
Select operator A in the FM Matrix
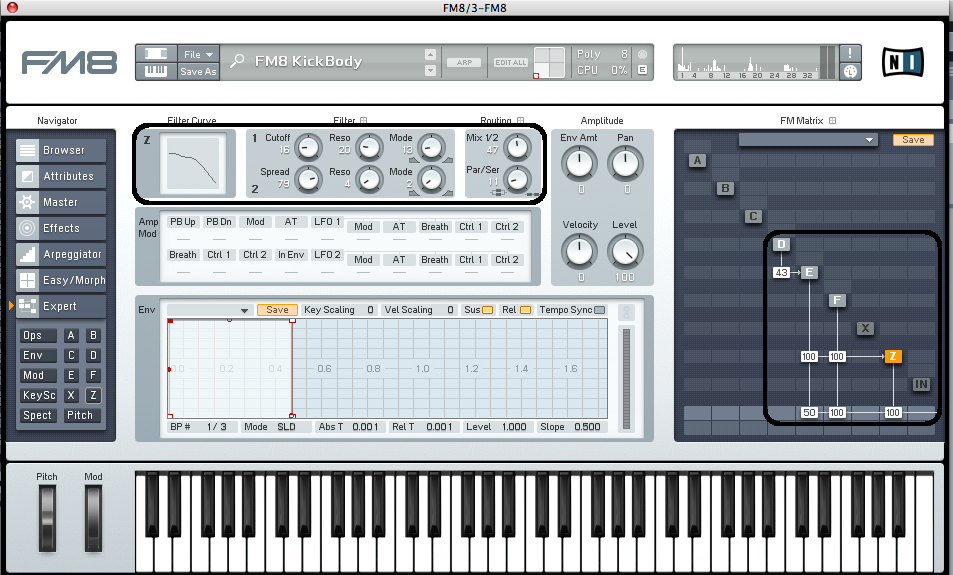697,160
